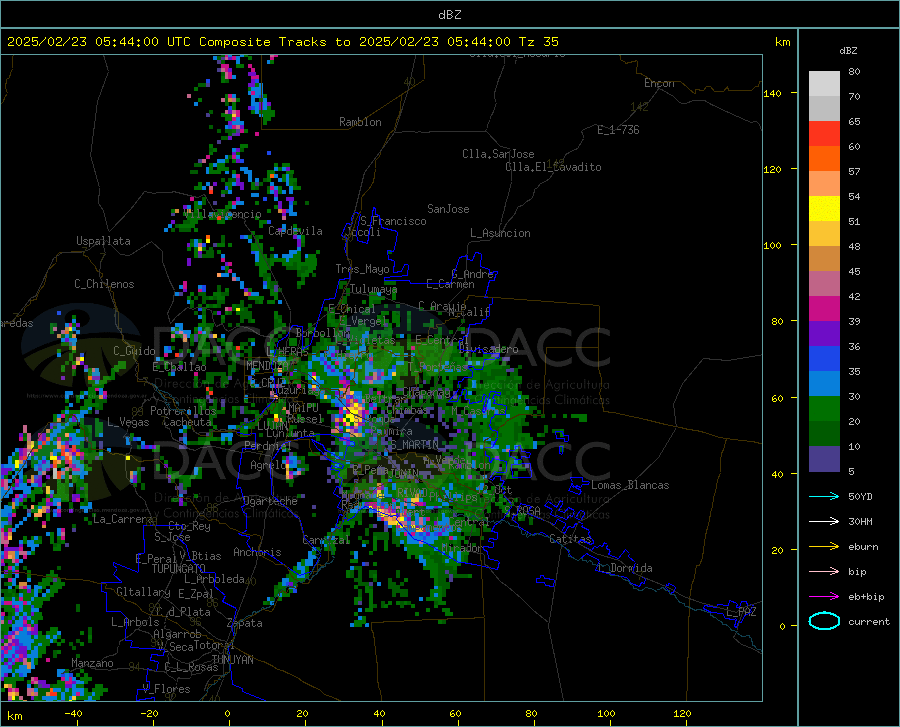This screenshot has height=727, width=900.
Task: Click the 'Encon' place label
Action: point(659,83)
